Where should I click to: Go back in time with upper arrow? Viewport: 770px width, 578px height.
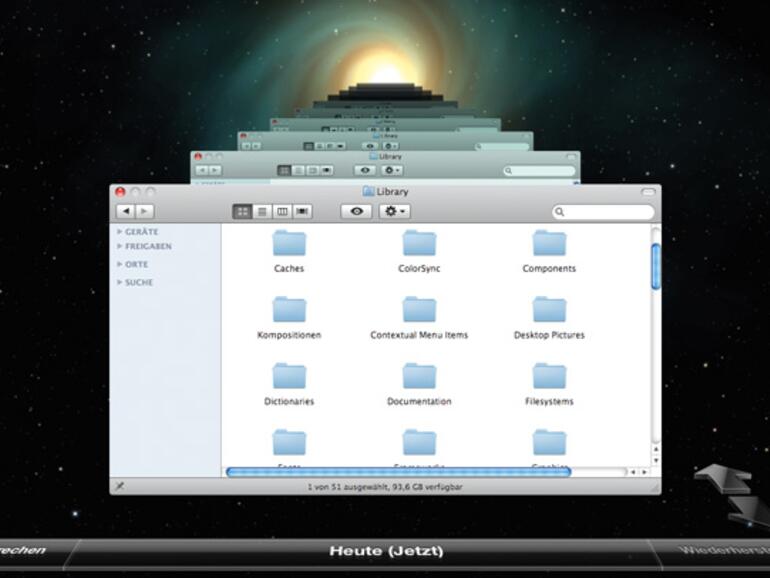click(723, 478)
